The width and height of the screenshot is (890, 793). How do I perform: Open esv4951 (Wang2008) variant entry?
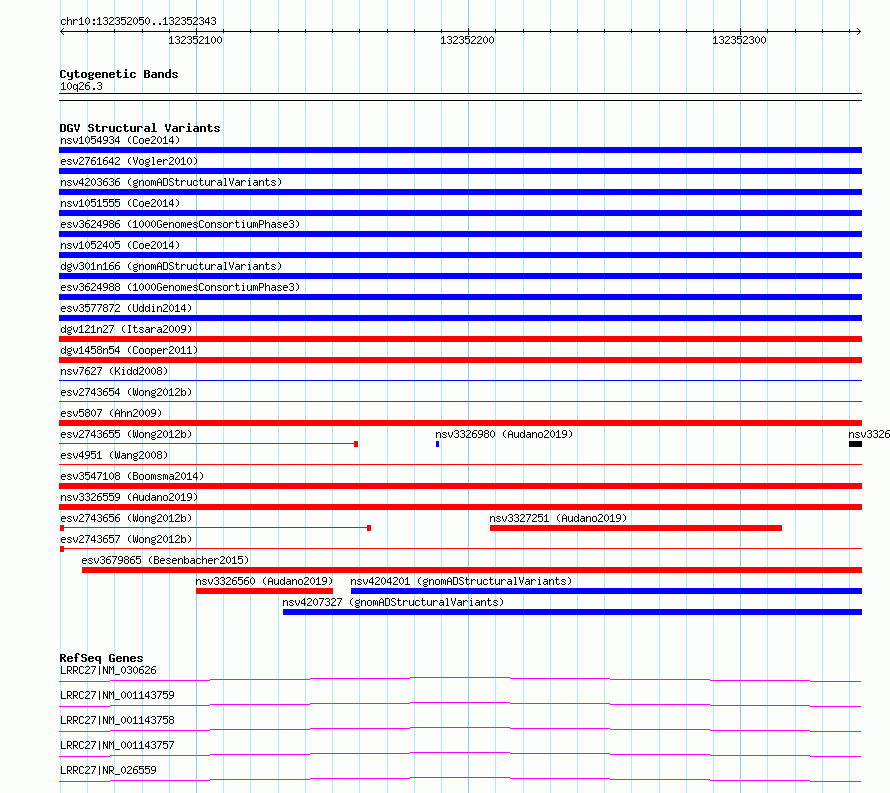tap(114, 455)
